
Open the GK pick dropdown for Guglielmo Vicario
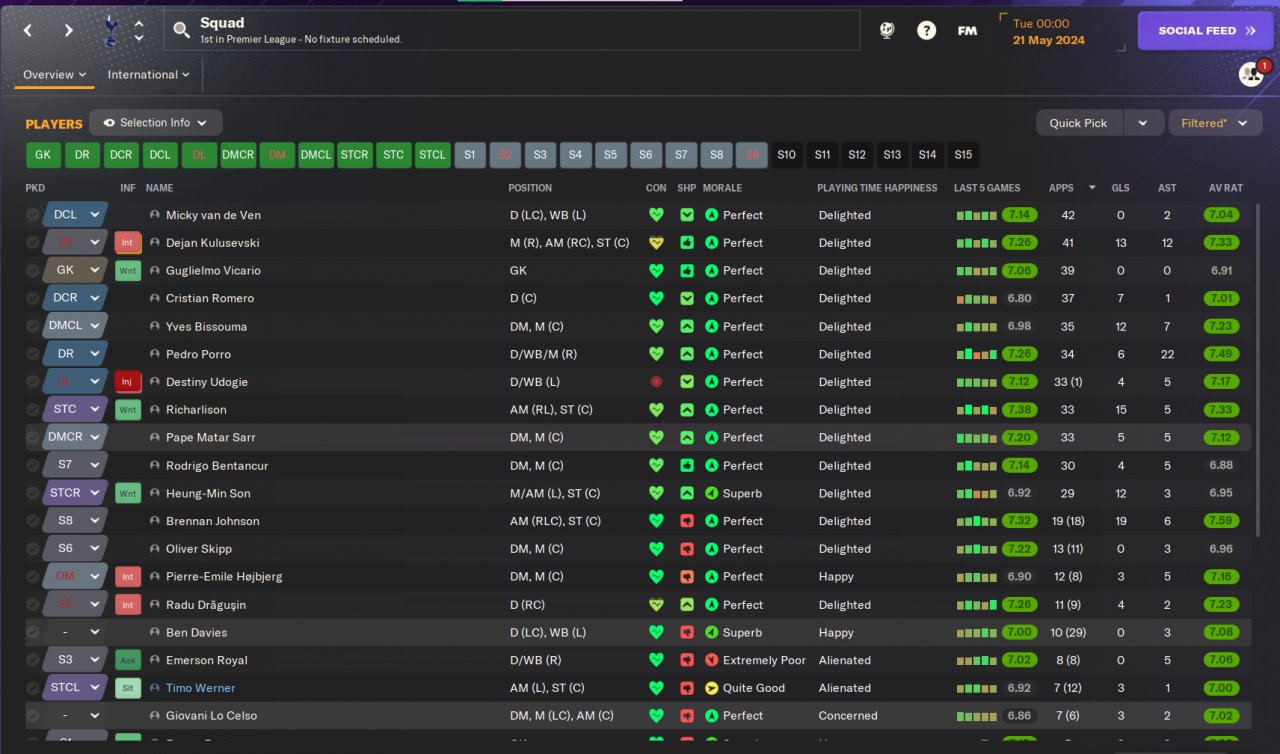(x=76, y=271)
